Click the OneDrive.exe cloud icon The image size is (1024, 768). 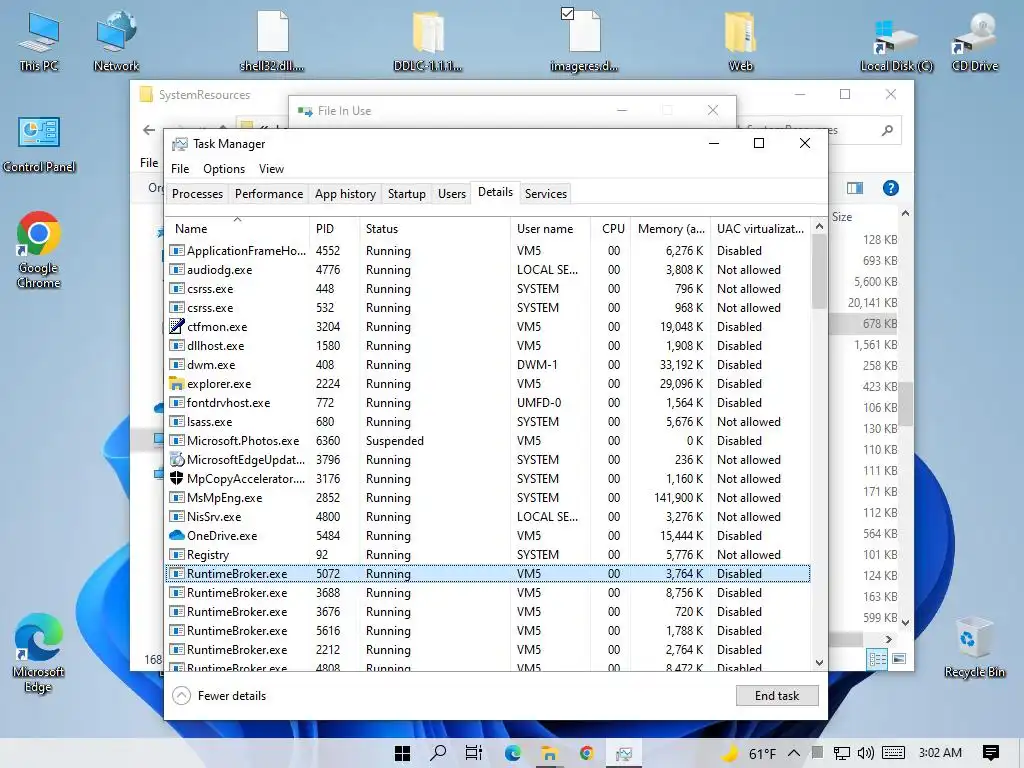(x=176, y=535)
